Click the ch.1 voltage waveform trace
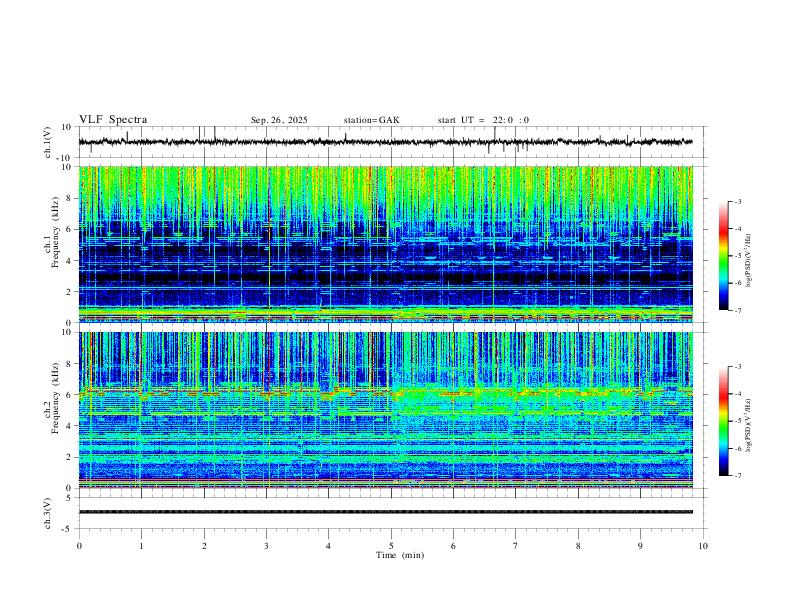 pyautogui.click(x=385, y=142)
